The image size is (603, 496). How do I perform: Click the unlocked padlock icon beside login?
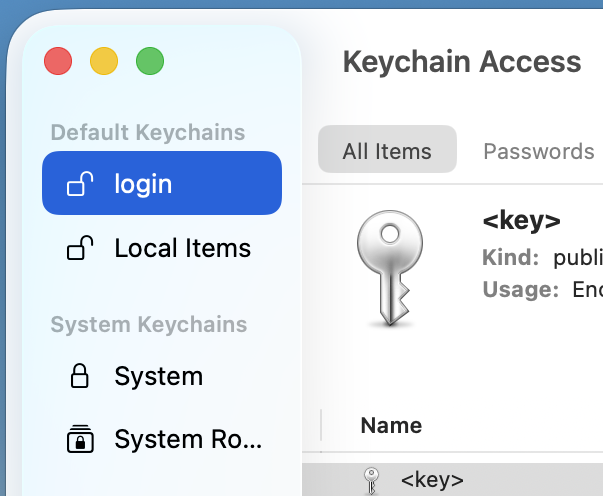click(x=80, y=184)
